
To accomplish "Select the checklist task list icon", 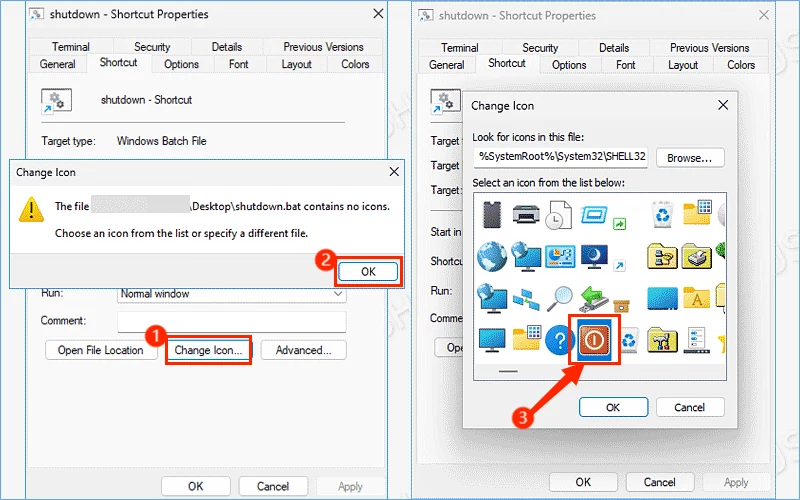I will (x=696, y=340).
